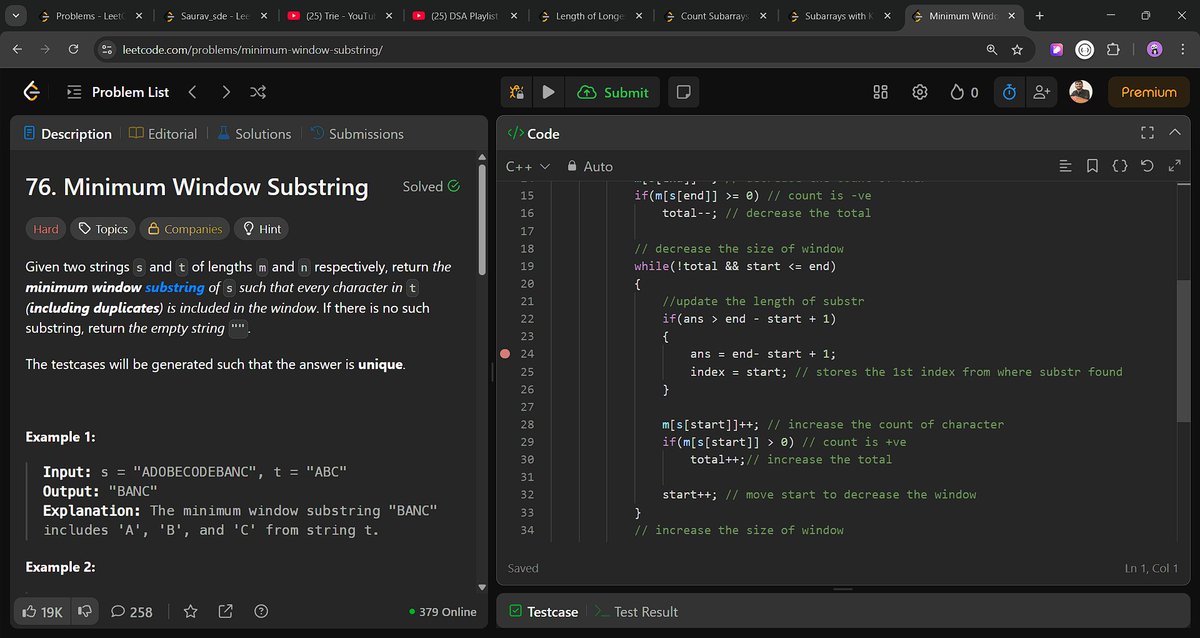The height and width of the screenshot is (638, 1200).
Task: Click the format code lines icon
Action: pos(1065,166)
